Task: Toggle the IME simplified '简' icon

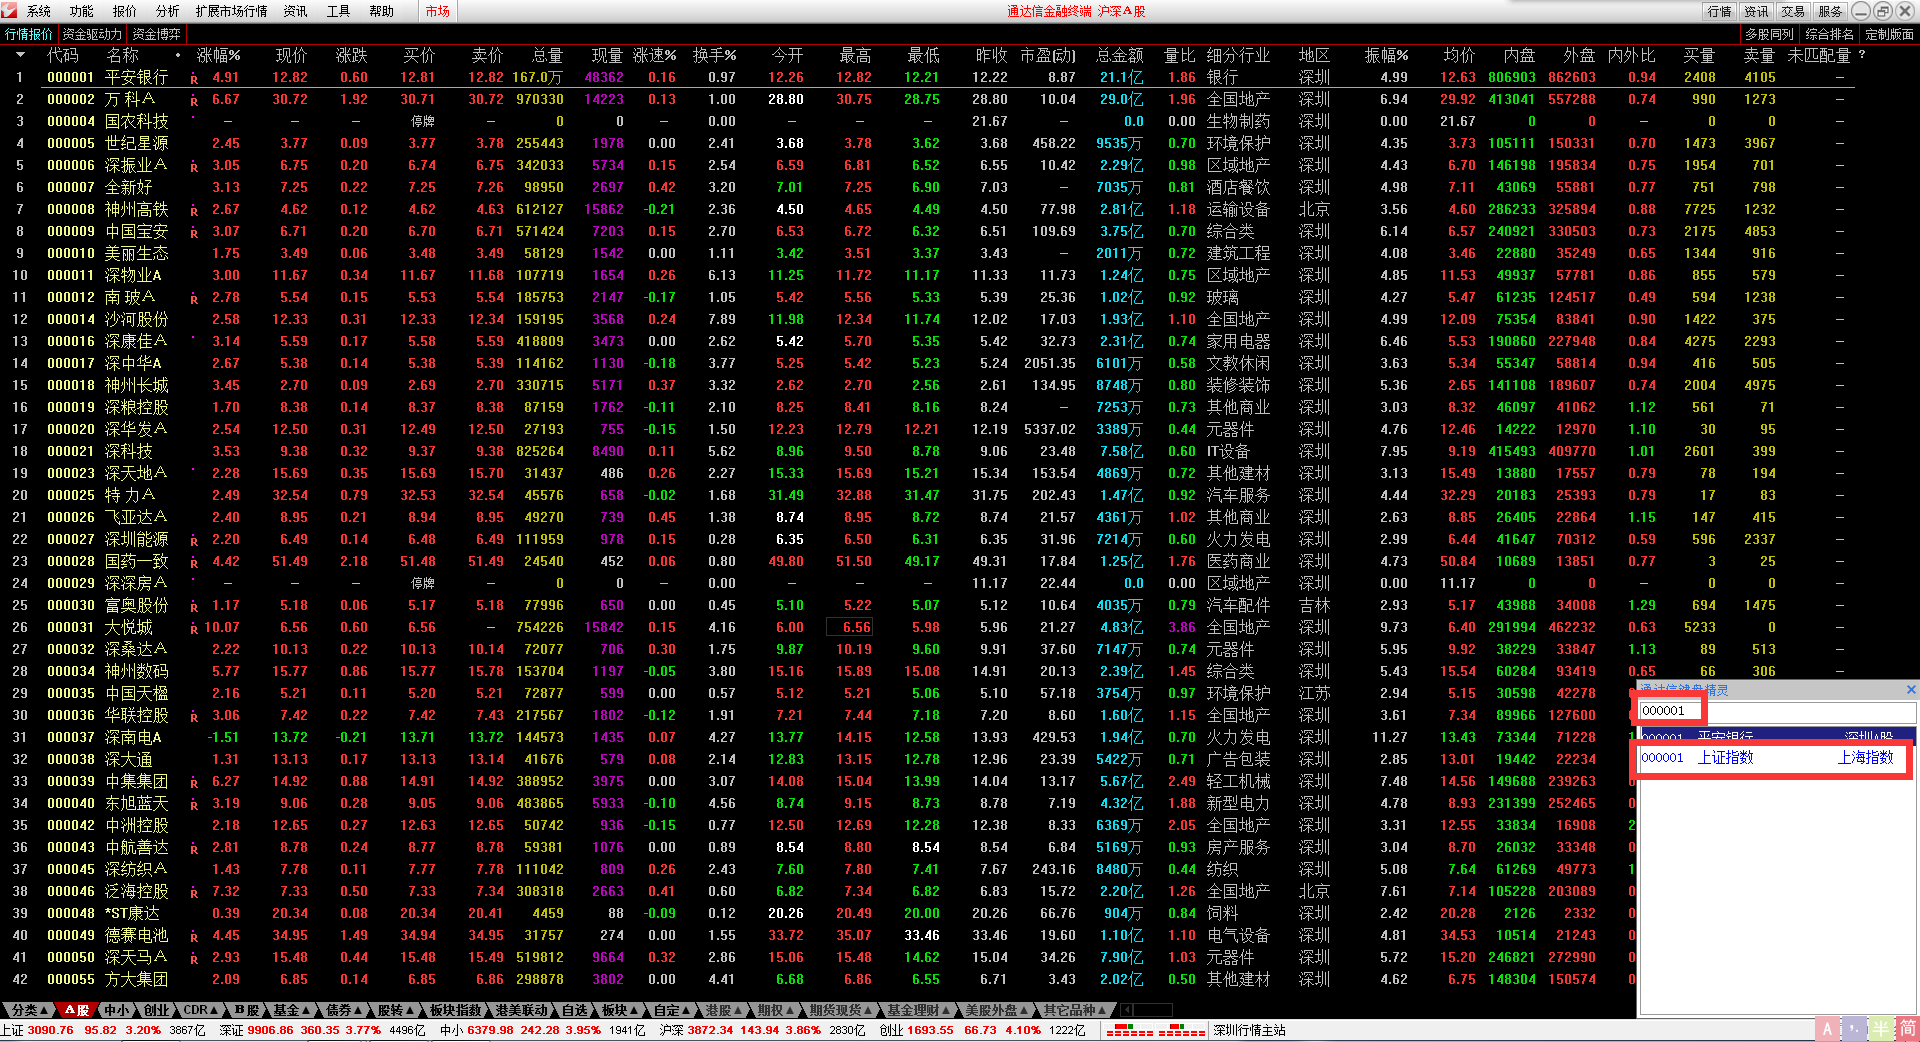Action: pos(1907,1029)
